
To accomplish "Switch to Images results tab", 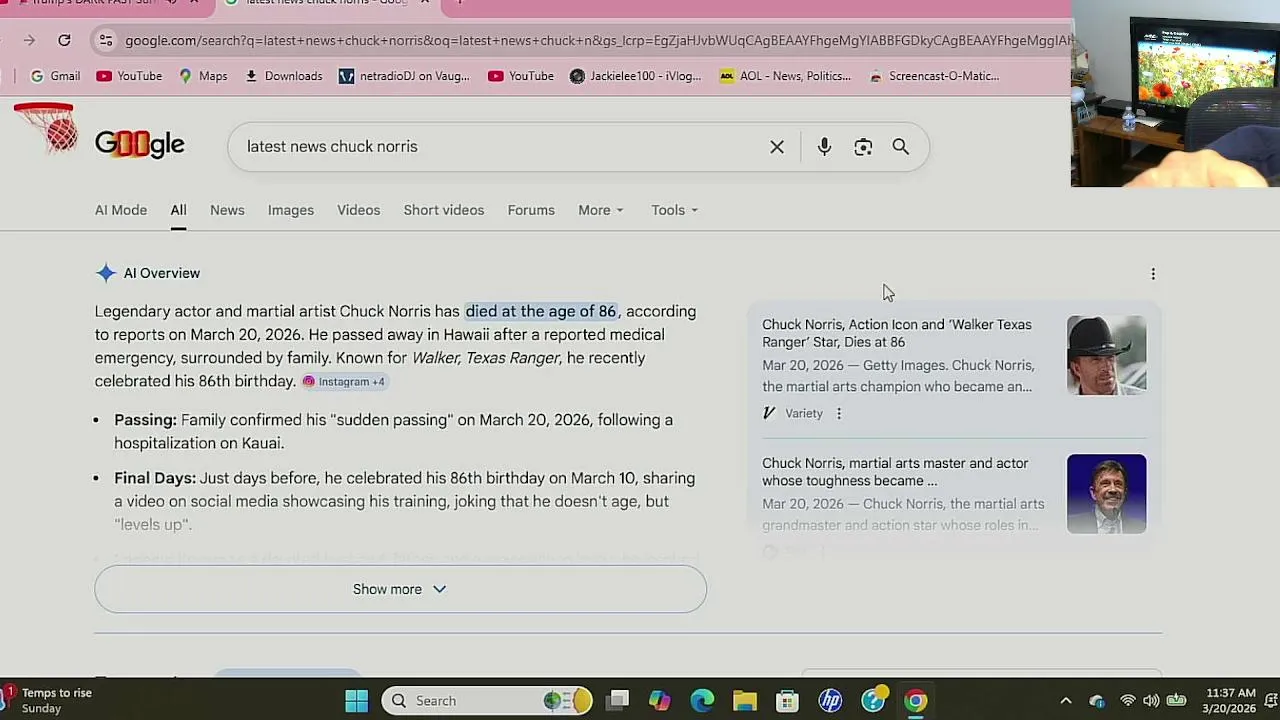I will tap(291, 210).
